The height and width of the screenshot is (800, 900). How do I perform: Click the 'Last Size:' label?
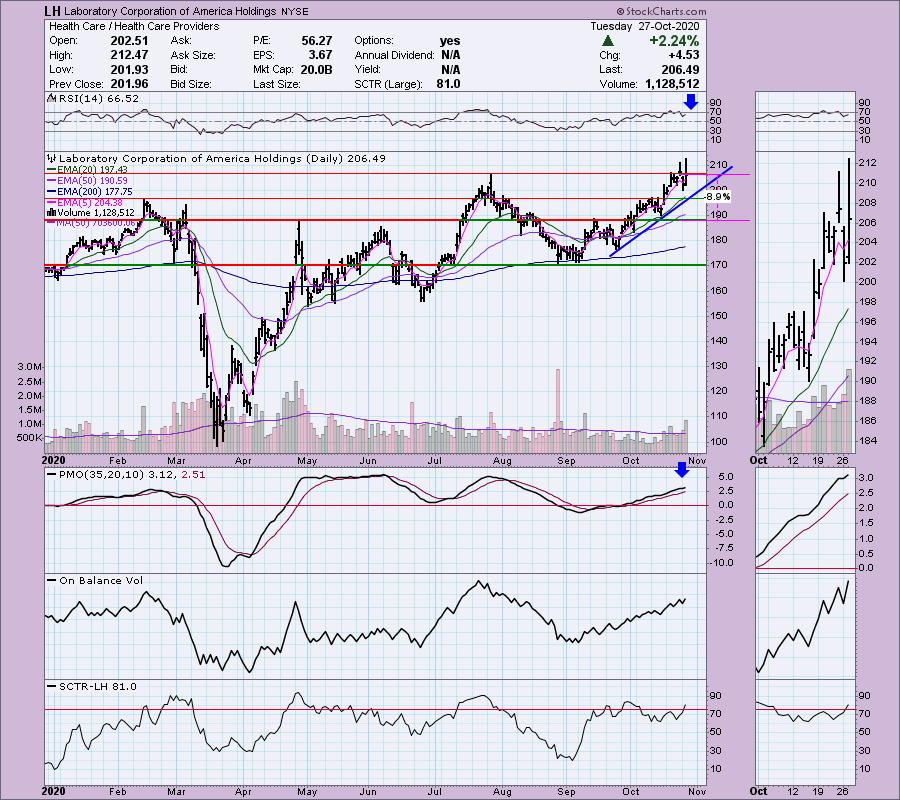[277, 84]
